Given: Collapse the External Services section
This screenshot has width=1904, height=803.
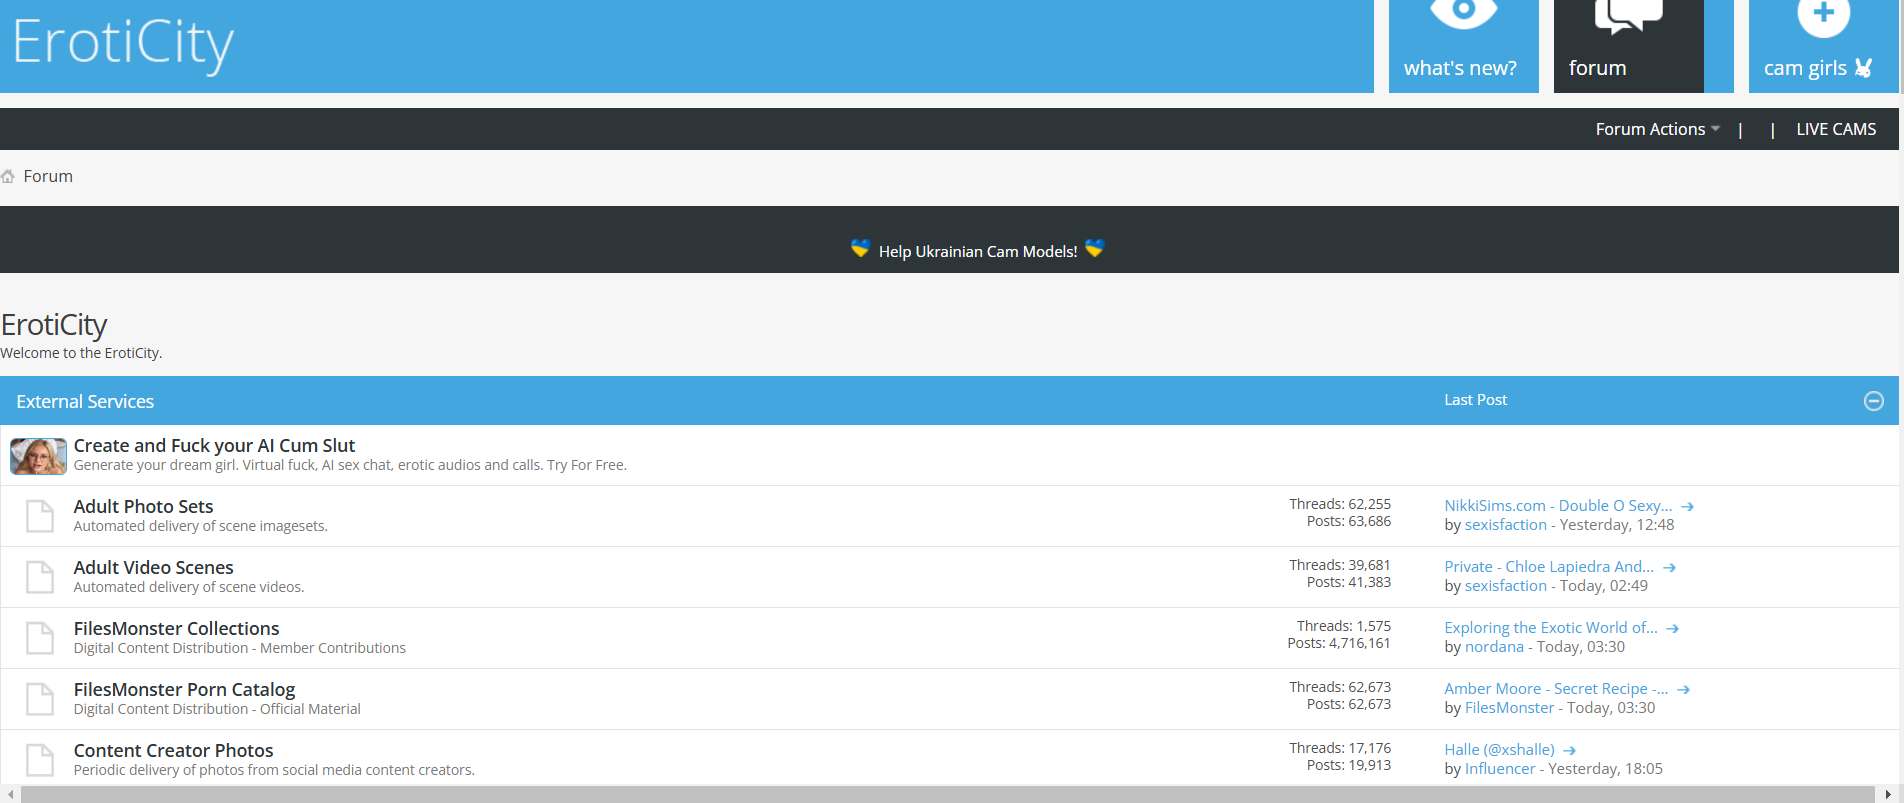Looking at the screenshot, I should tap(1874, 401).
